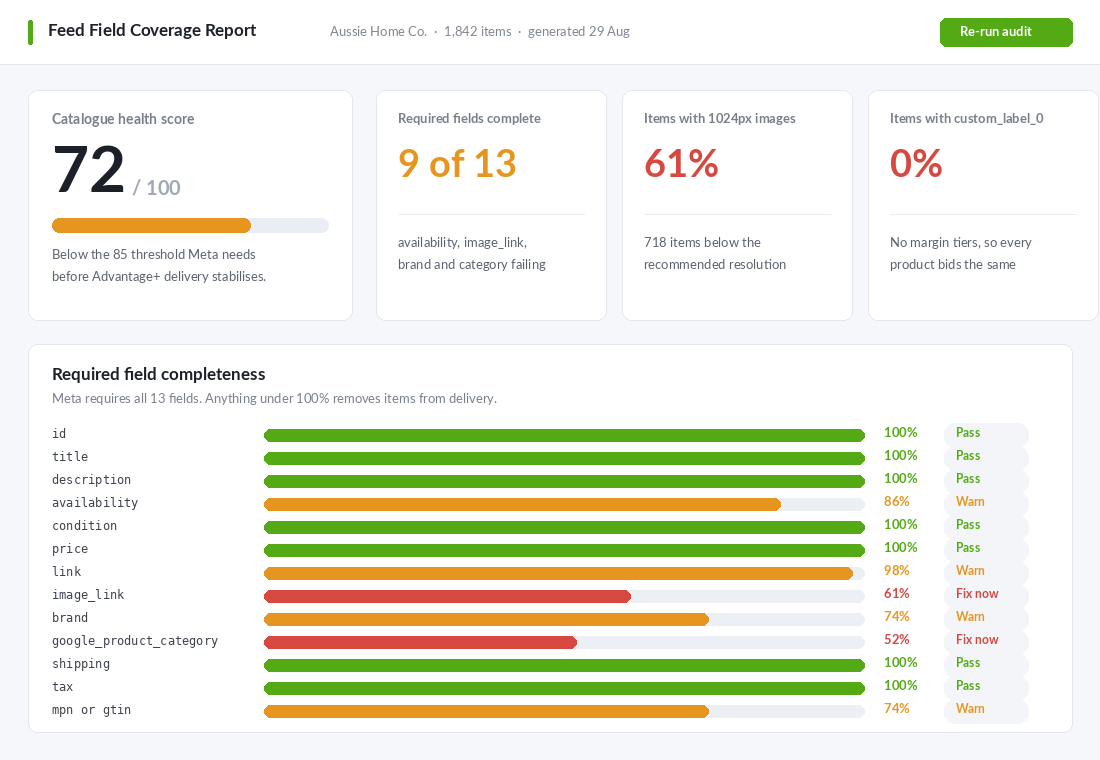Image resolution: width=1100 pixels, height=760 pixels.
Task: Click the image_link field name
Action: (88, 595)
